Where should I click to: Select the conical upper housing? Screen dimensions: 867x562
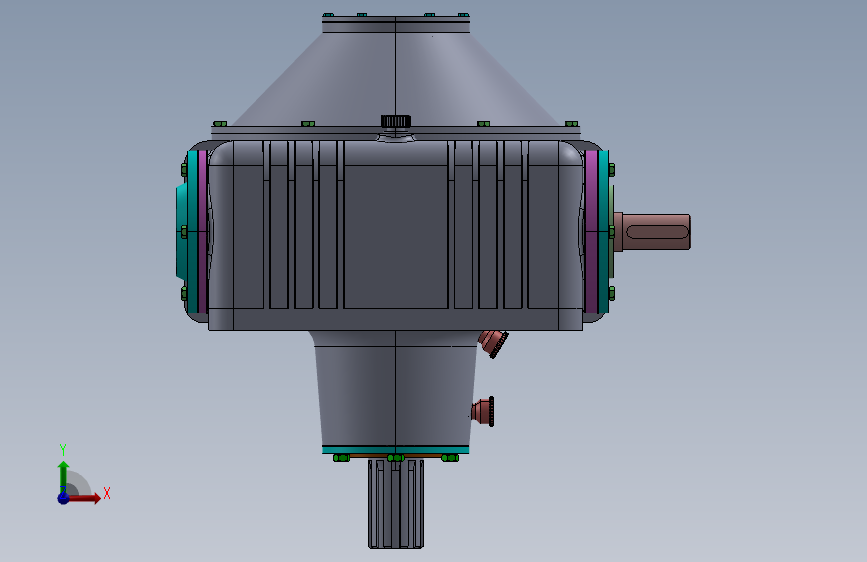coord(396,79)
